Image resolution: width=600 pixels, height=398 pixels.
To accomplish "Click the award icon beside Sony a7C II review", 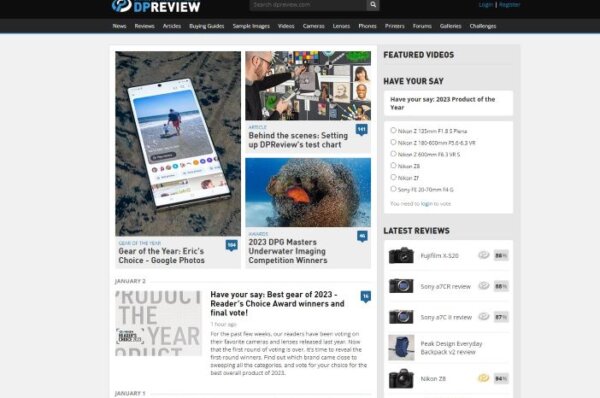I will (x=484, y=316).
